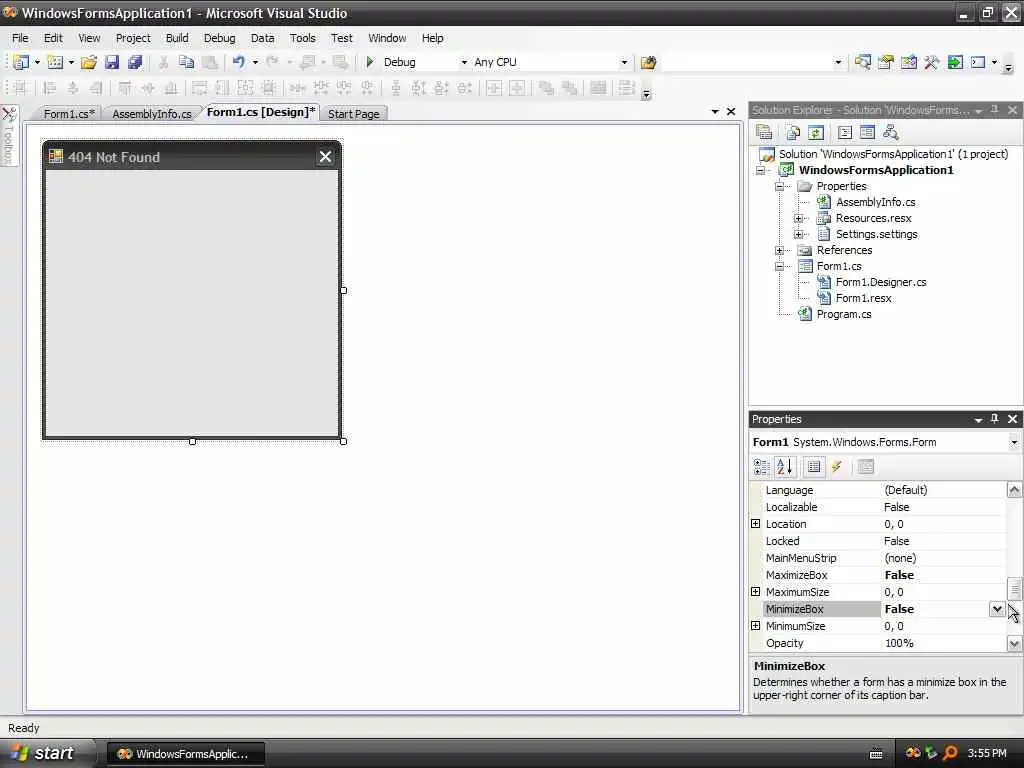
Task: Click the Save All toolbar icon
Action: point(135,62)
